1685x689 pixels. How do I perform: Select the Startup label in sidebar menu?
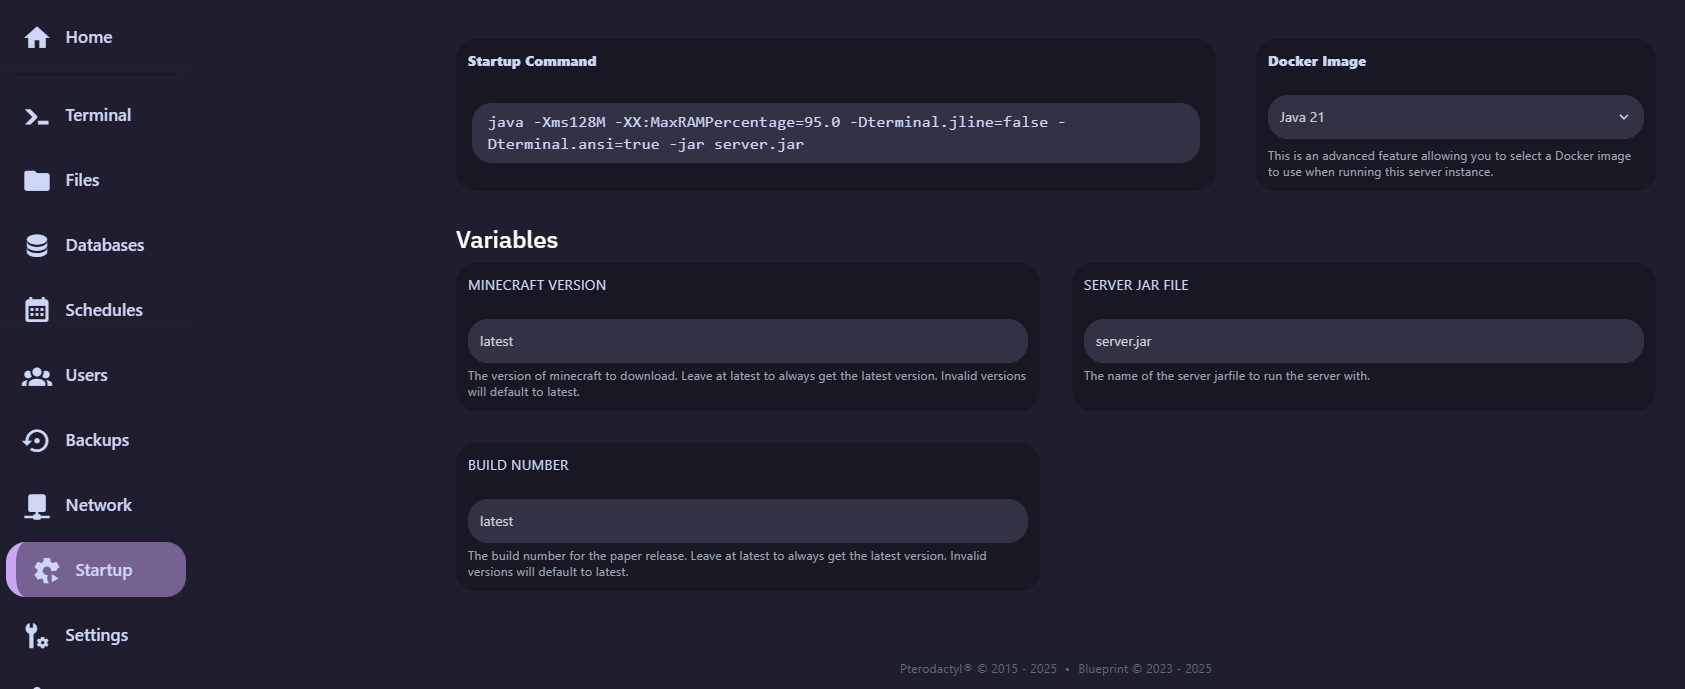(x=103, y=570)
